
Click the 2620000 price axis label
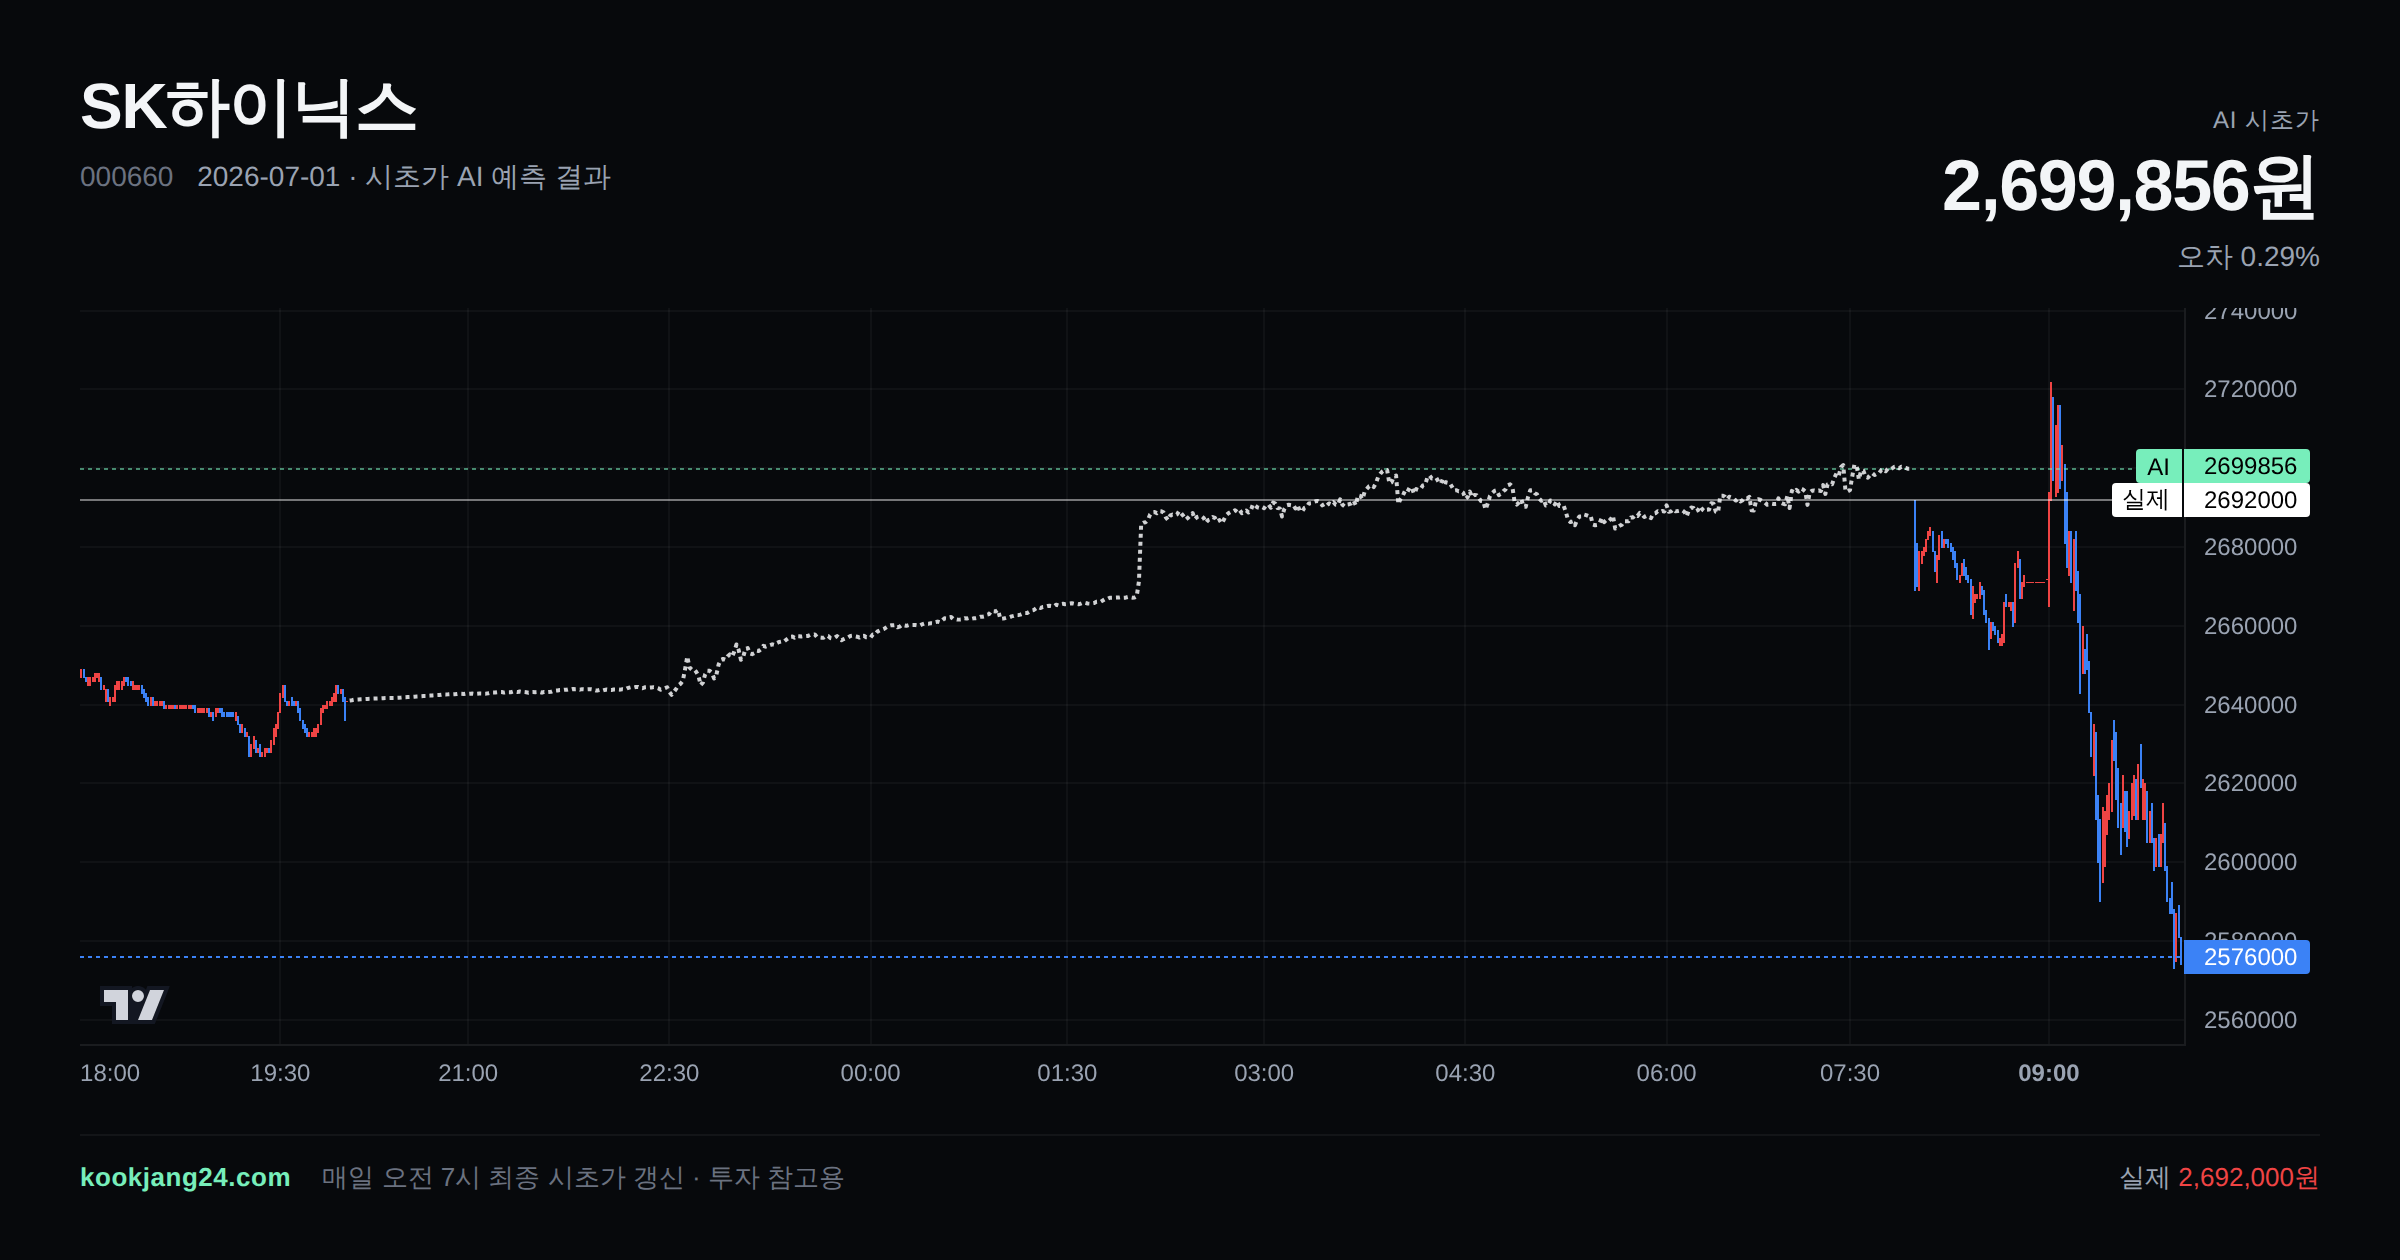pyautogui.click(x=2250, y=783)
